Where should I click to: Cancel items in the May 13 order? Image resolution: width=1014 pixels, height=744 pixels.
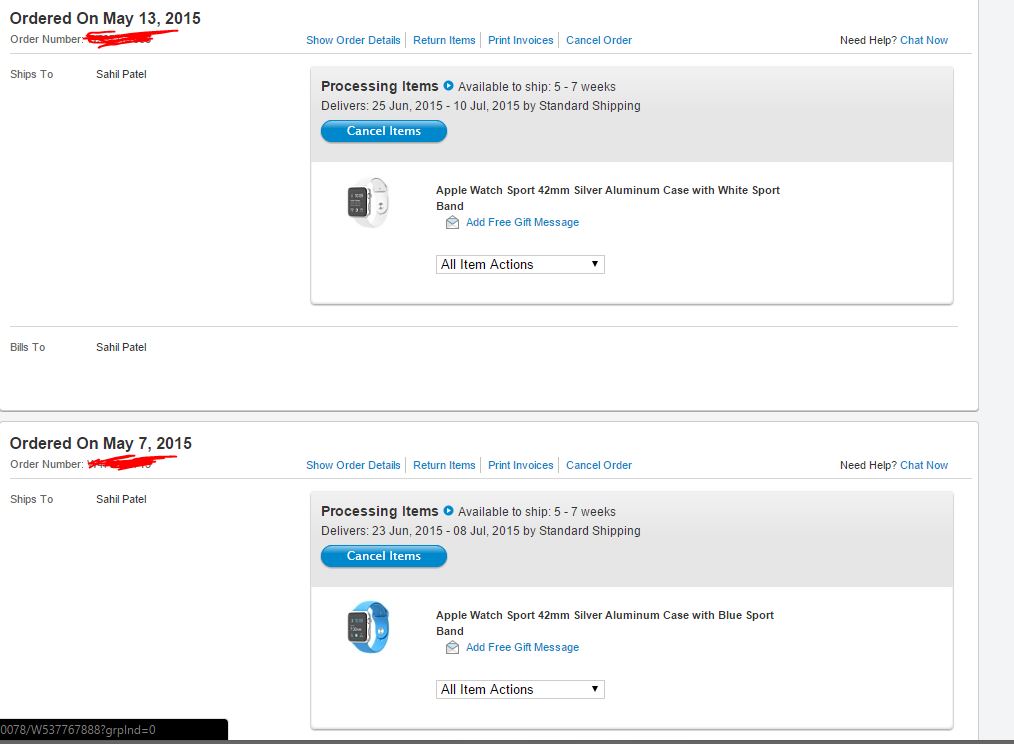click(x=383, y=131)
